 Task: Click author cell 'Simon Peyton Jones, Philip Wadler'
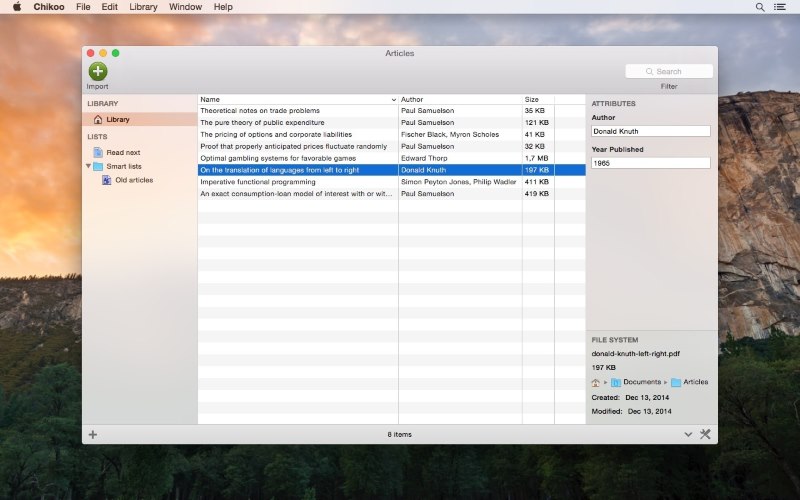coord(459,182)
